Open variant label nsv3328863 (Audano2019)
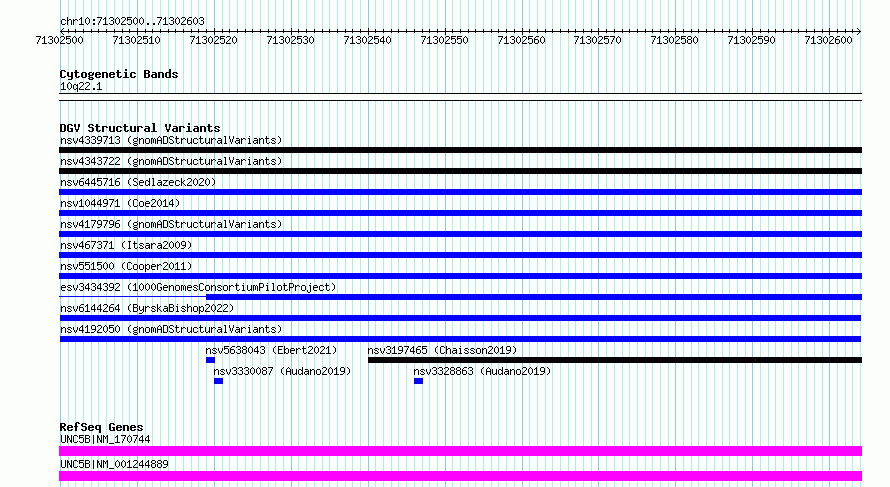Image resolution: width=890 pixels, height=487 pixels. (482, 371)
